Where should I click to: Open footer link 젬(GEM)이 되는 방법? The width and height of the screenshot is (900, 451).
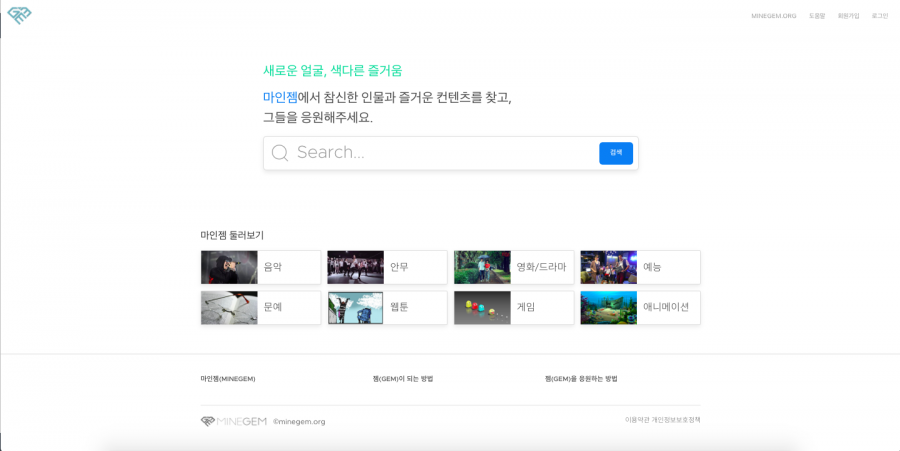403,379
